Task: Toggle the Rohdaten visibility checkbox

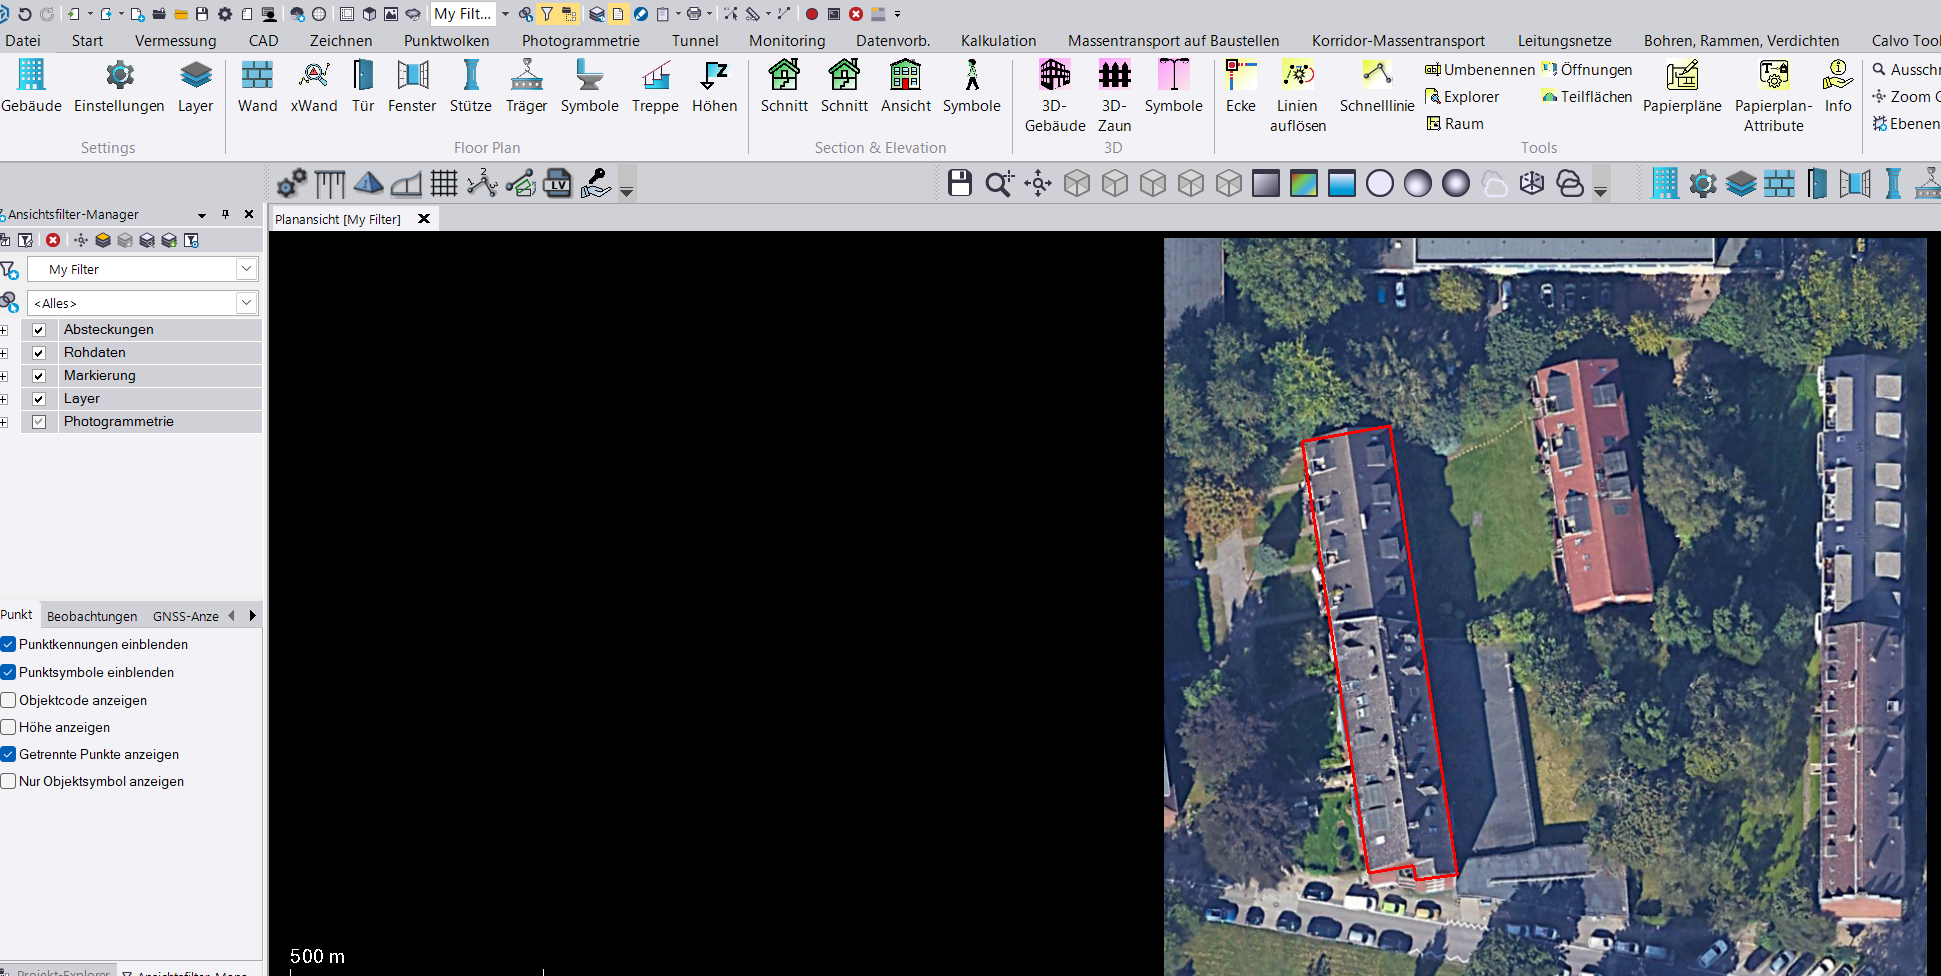Action: 39,353
